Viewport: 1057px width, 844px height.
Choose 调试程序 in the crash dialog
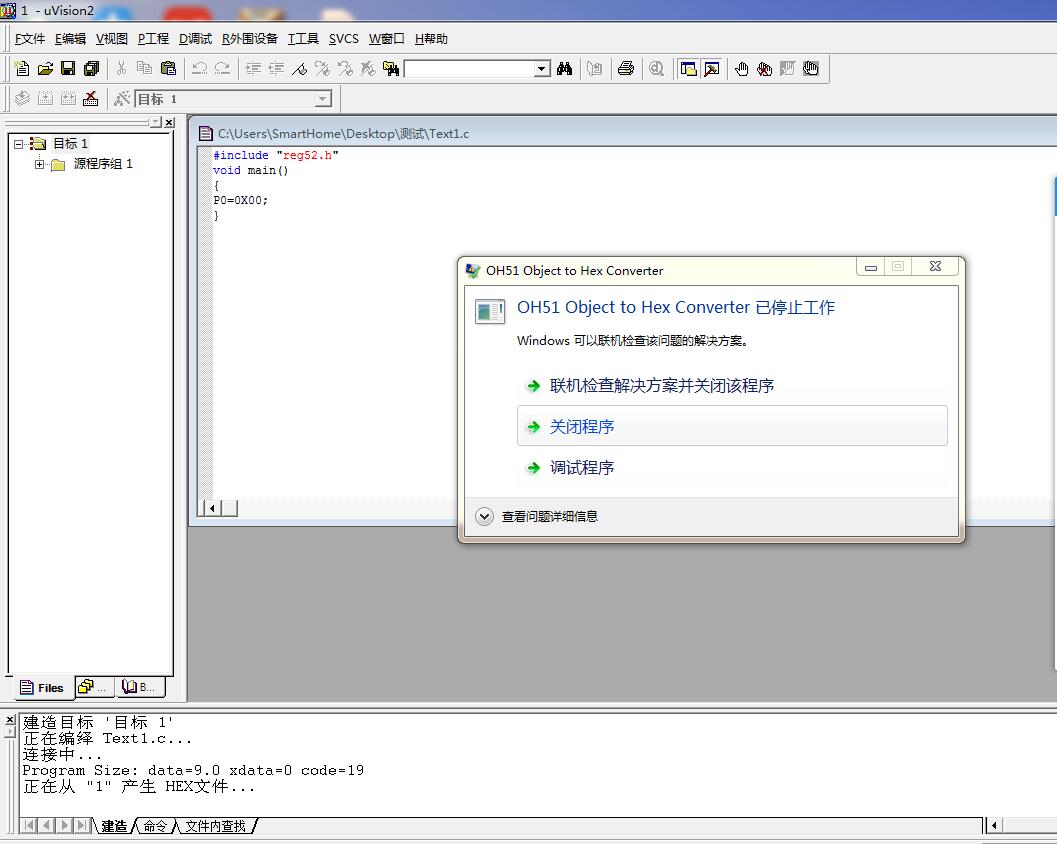click(732, 467)
